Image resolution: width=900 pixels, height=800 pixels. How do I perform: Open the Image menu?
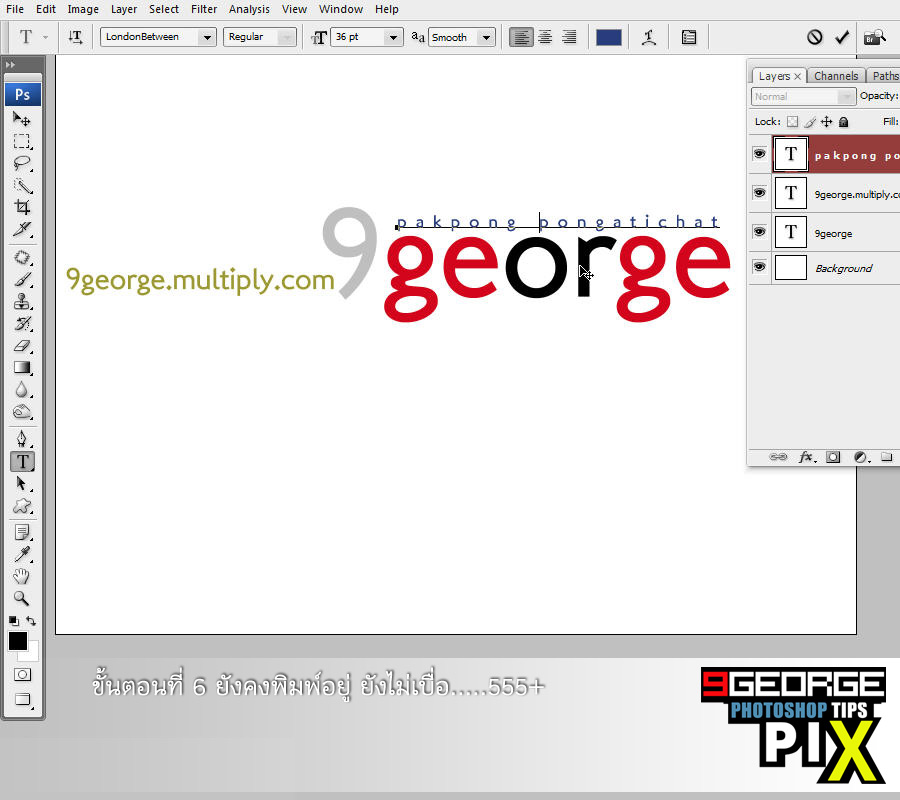(x=83, y=9)
